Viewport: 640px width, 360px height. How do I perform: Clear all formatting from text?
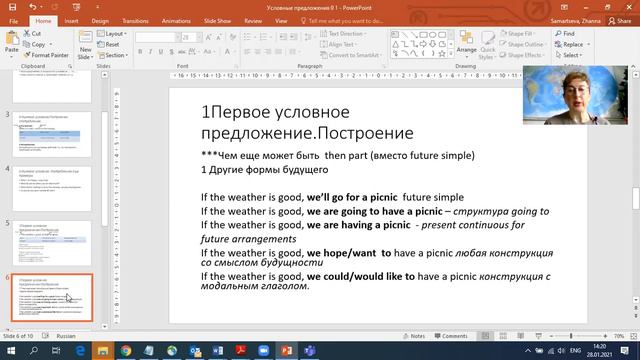(233, 38)
